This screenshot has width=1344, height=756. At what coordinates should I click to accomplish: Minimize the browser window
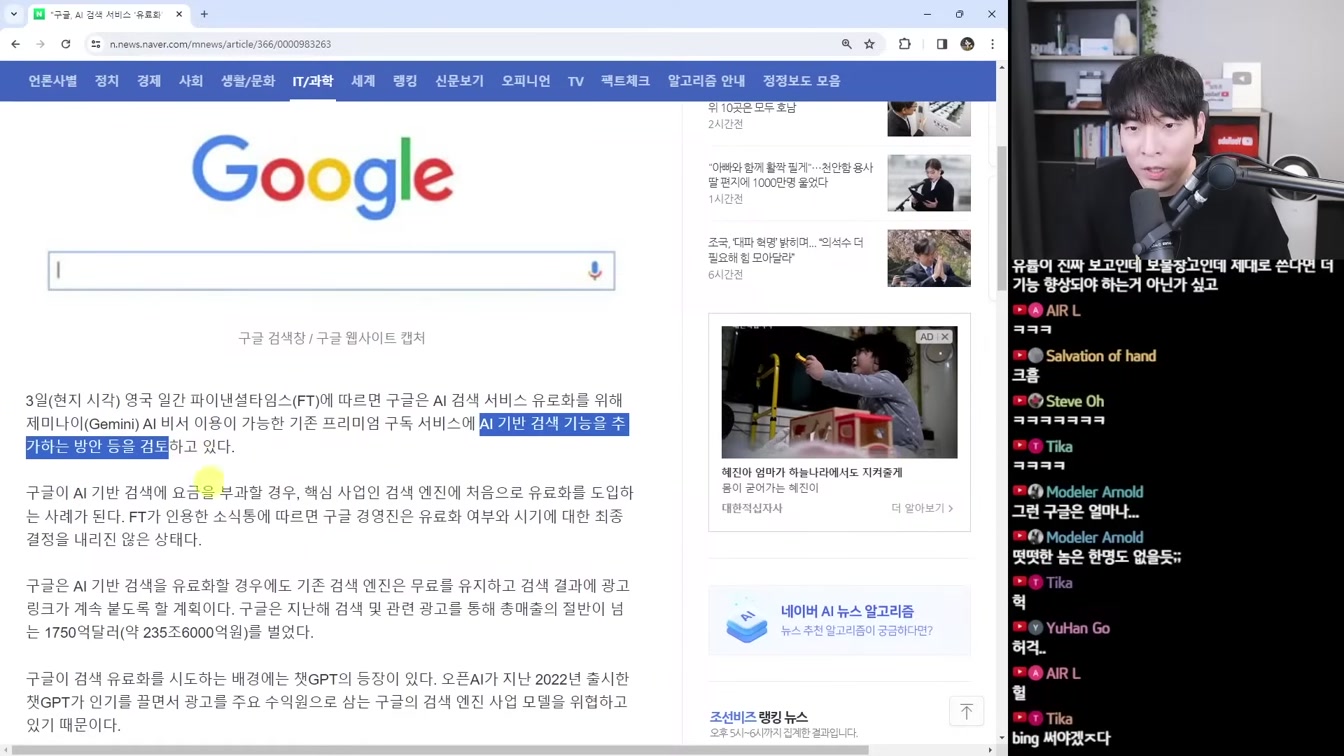click(927, 14)
